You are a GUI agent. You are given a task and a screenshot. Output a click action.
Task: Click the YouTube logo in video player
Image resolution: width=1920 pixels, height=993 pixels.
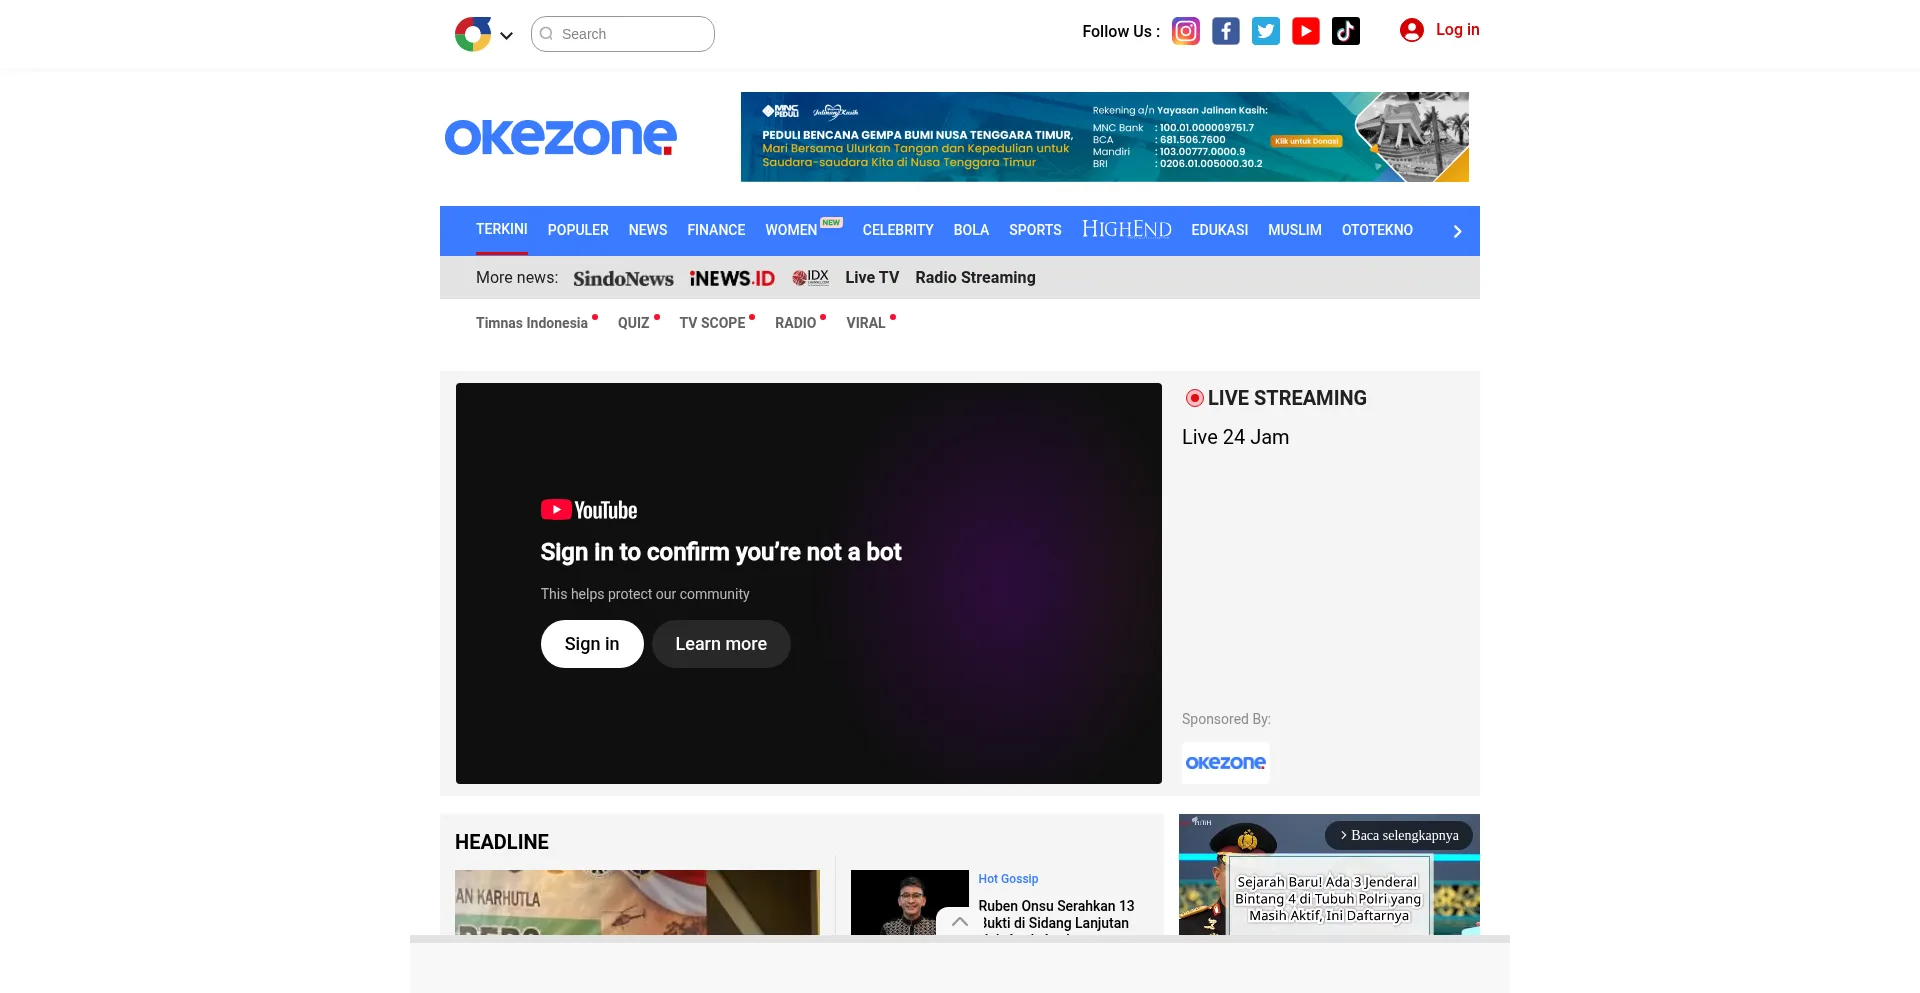click(x=589, y=510)
